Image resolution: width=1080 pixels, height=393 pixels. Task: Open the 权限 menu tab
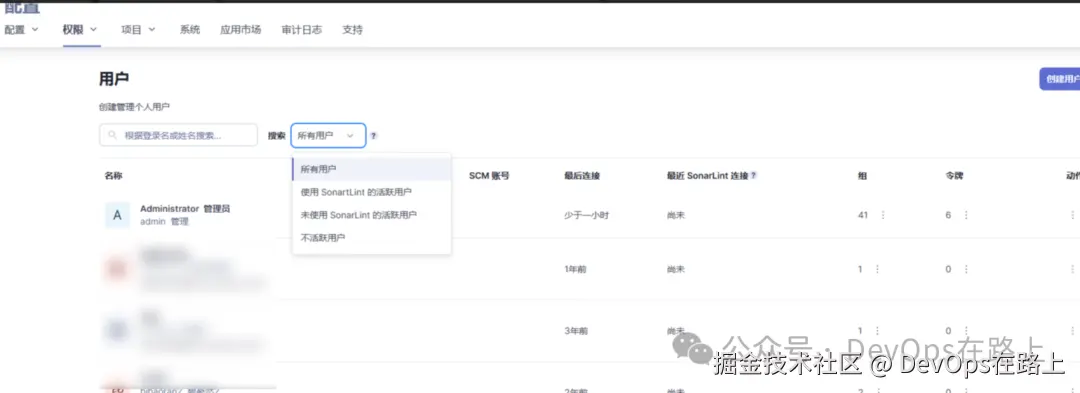[x=80, y=30]
